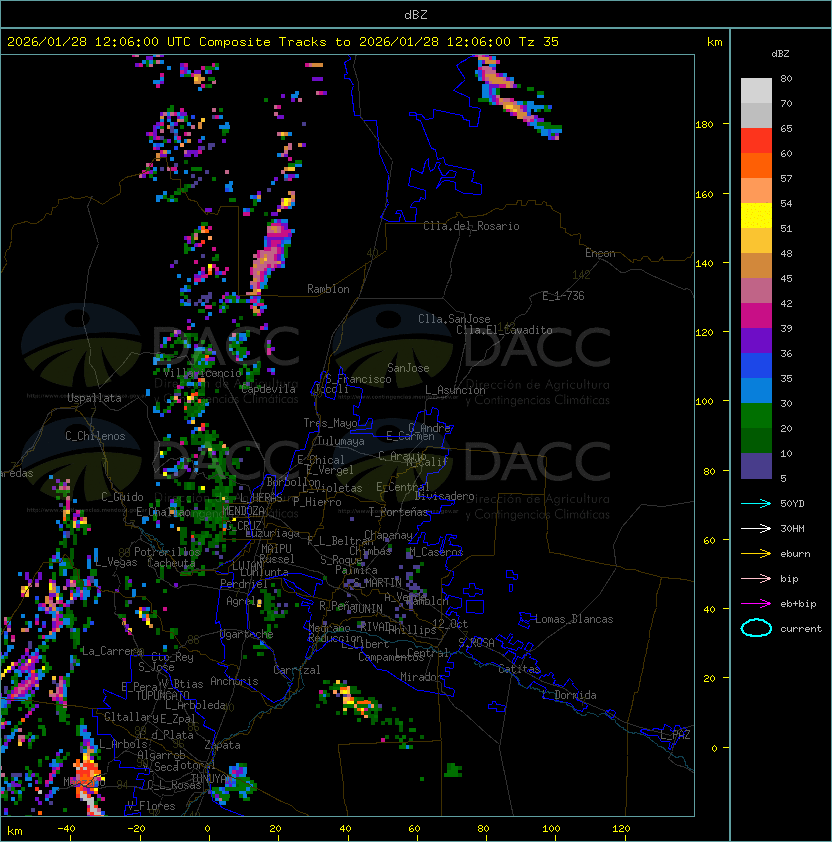
Task: Click the 'dBZ' title at top
Action: point(416,14)
